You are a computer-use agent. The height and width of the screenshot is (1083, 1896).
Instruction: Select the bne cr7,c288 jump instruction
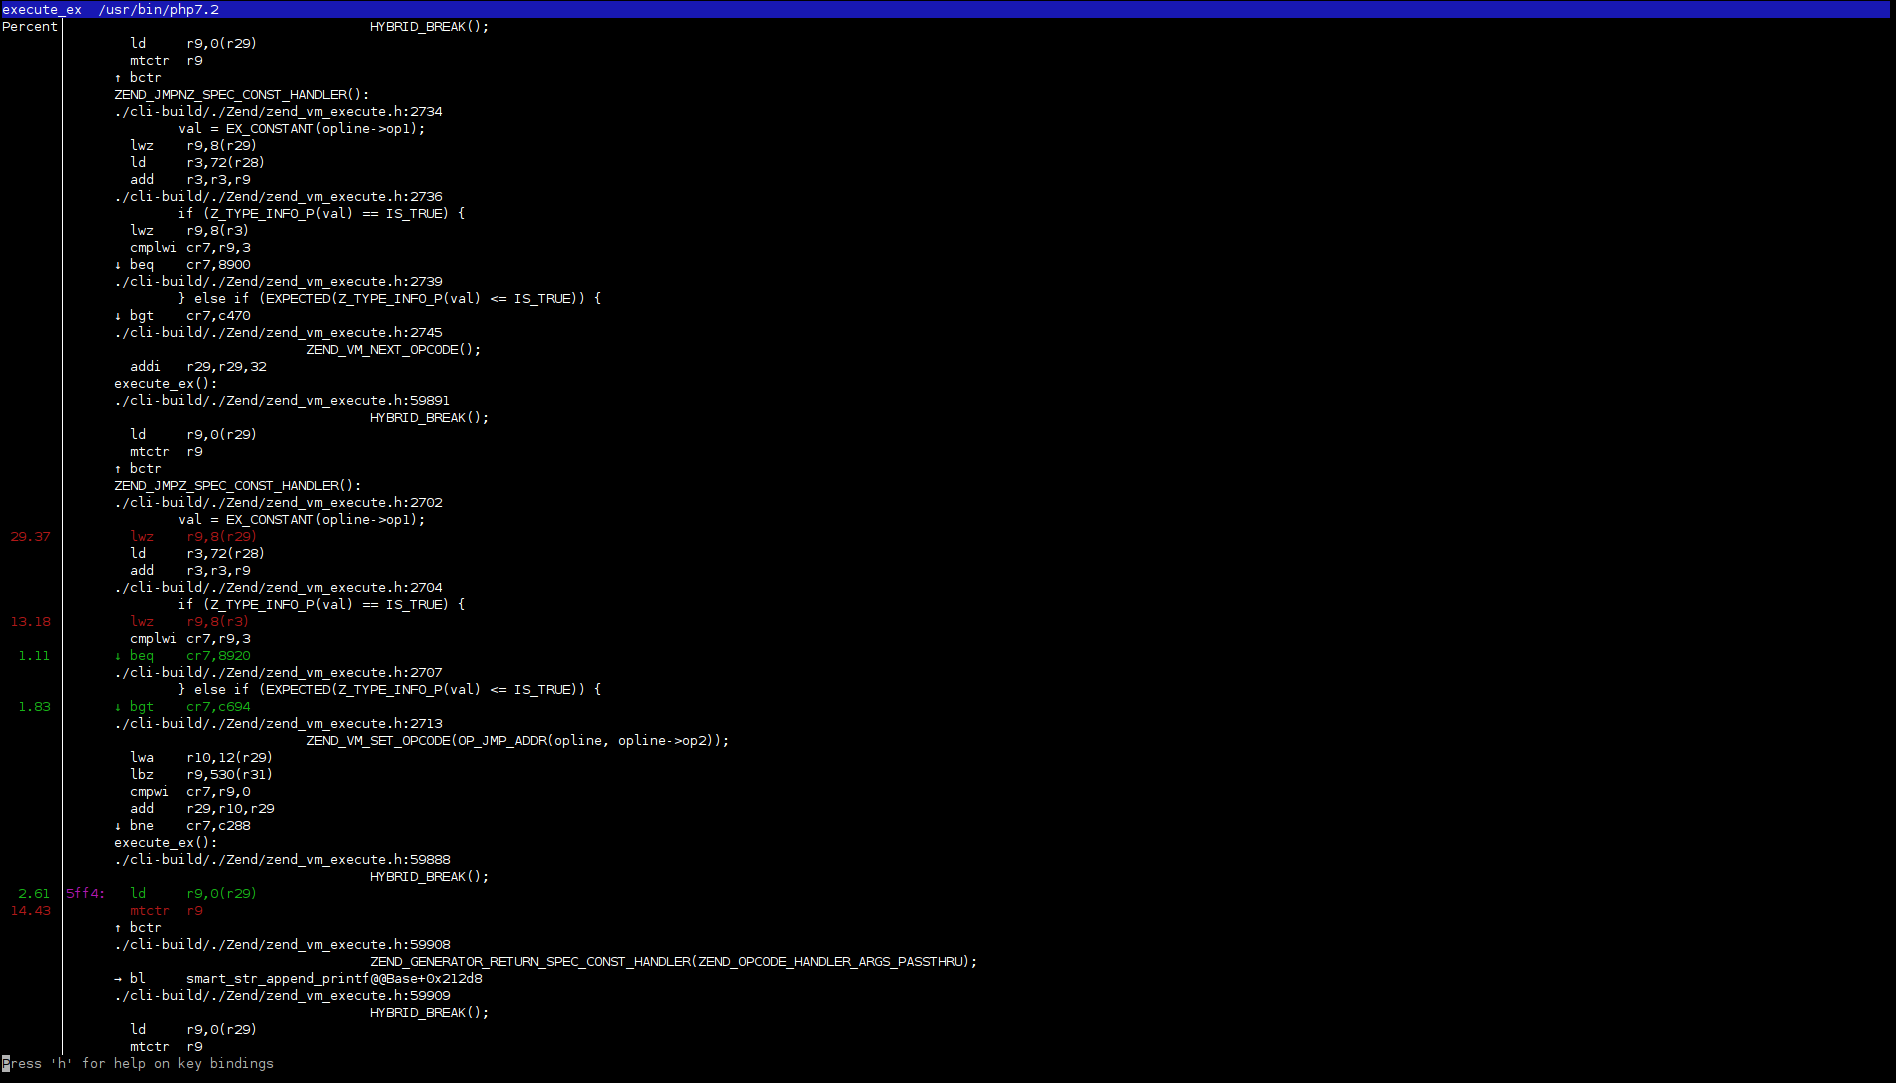182,825
